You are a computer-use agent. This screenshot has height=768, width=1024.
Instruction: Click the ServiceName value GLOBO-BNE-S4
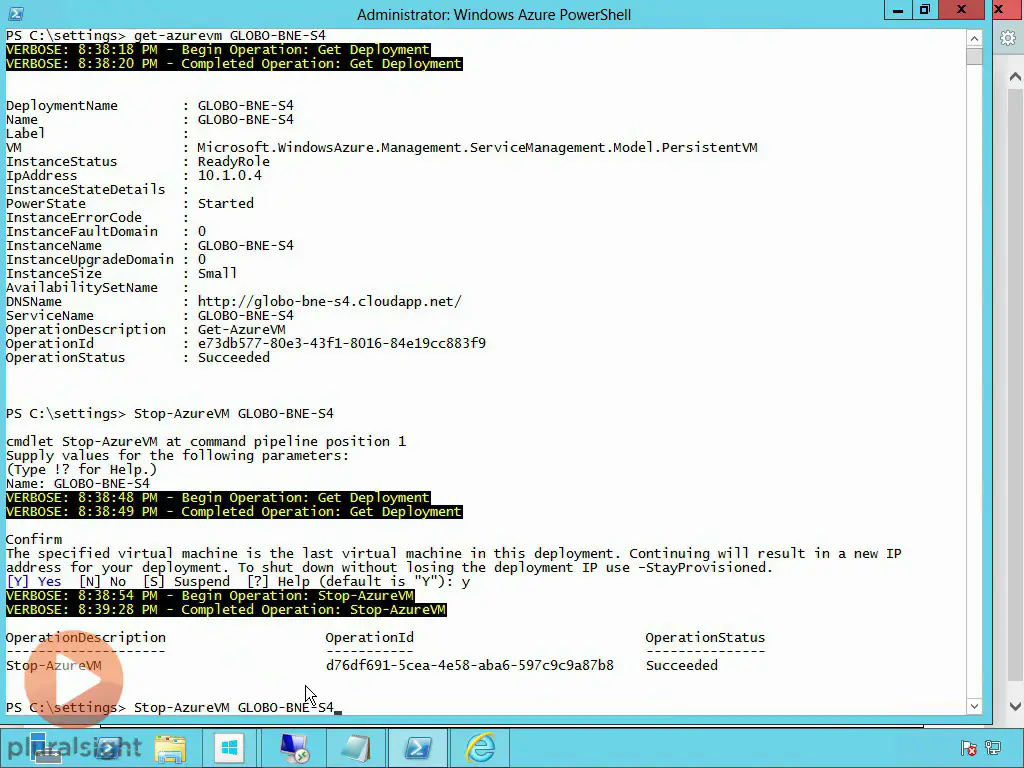click(x=246, y=315)
